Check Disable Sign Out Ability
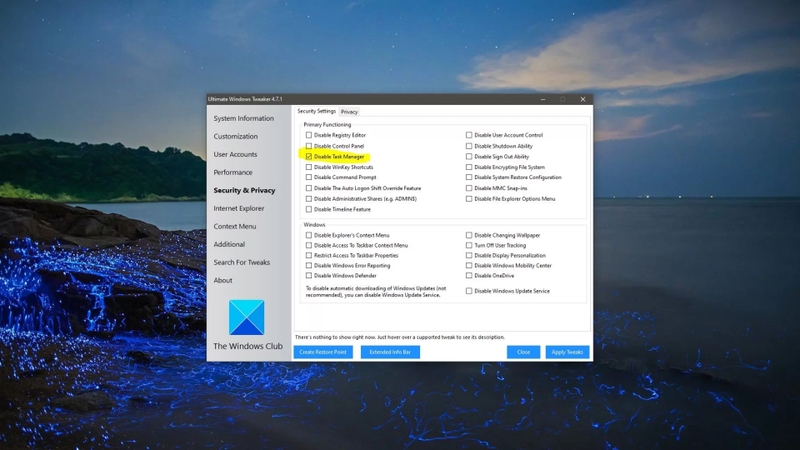This screenshot has width=800, height=450. [x=469, y=157]
